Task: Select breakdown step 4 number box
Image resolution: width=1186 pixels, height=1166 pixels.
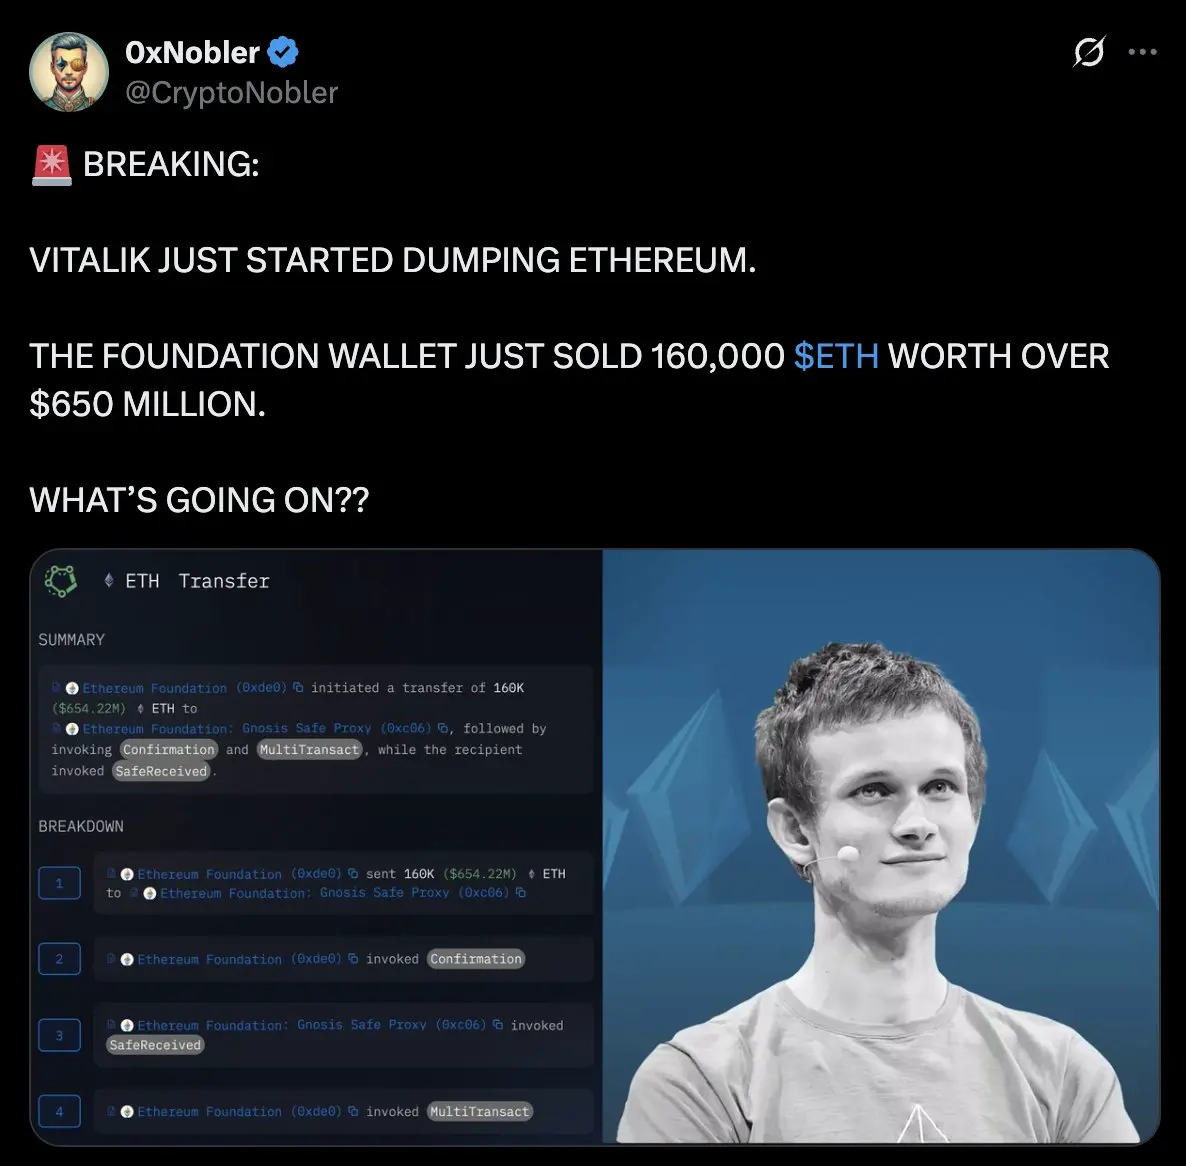Action: coord(59,1112)
